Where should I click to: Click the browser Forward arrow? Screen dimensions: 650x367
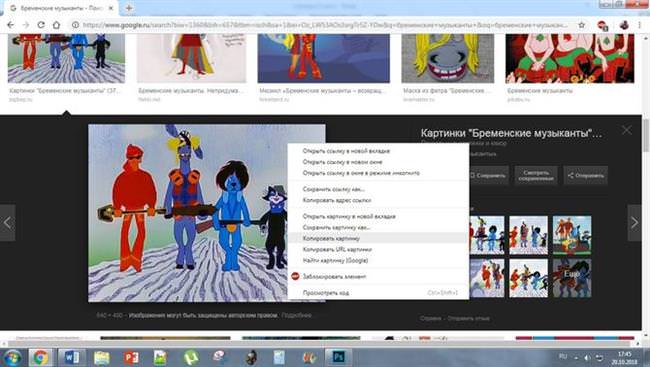26,25
